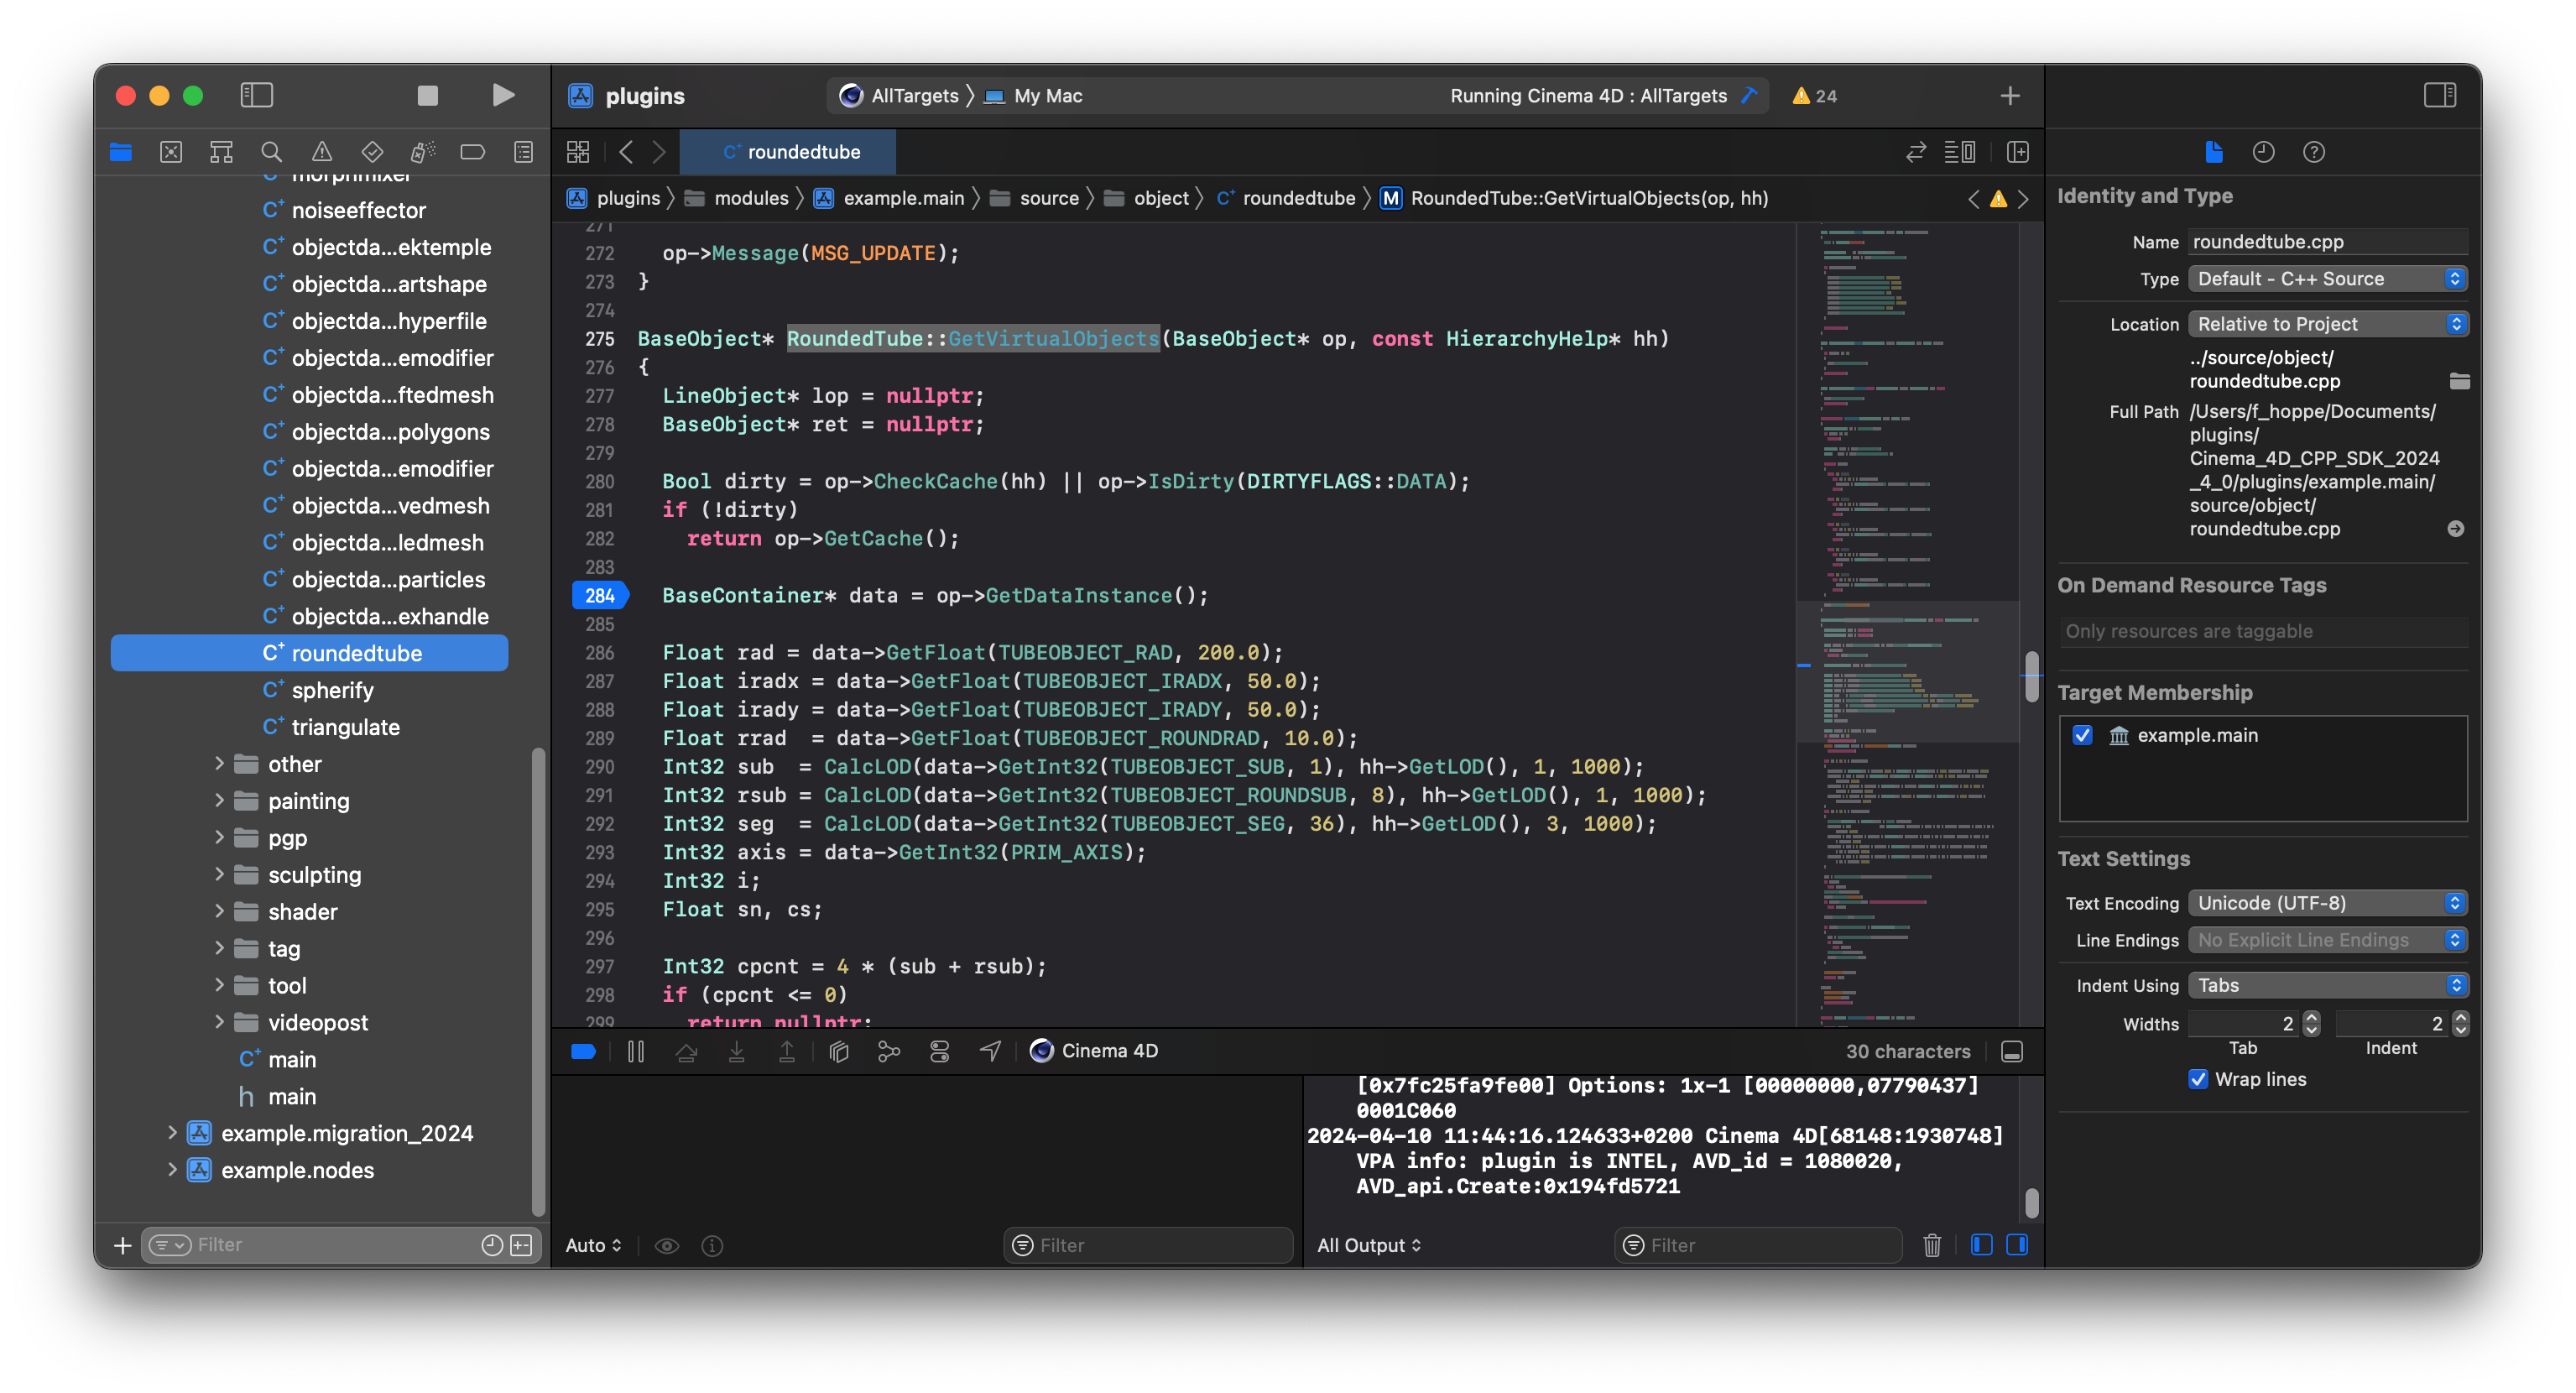Screen dimensions: 2576x1393
Task: Open the Find navigator
Action: tap(271, 152)
